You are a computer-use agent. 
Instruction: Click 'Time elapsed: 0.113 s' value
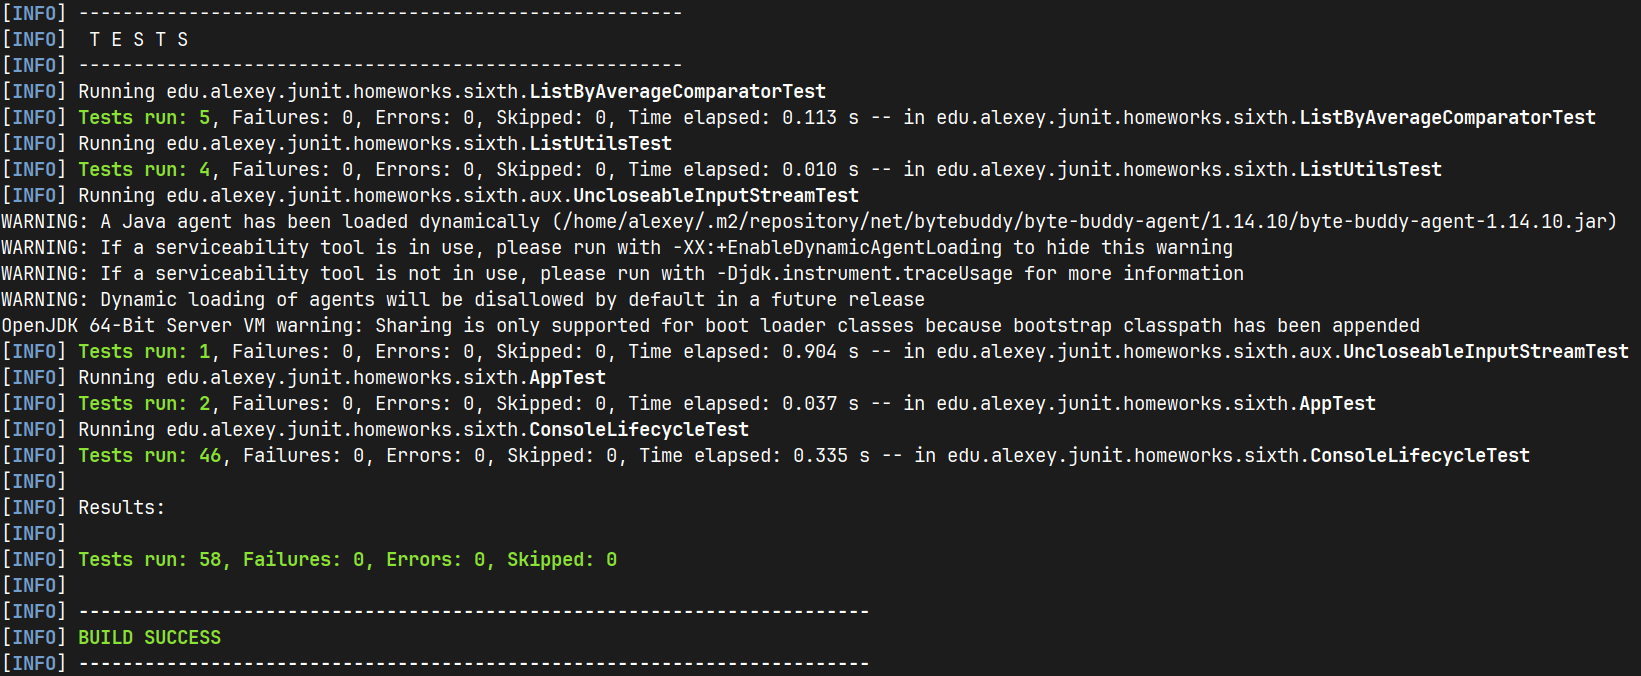pyautogui.click(x=743, y=118)
